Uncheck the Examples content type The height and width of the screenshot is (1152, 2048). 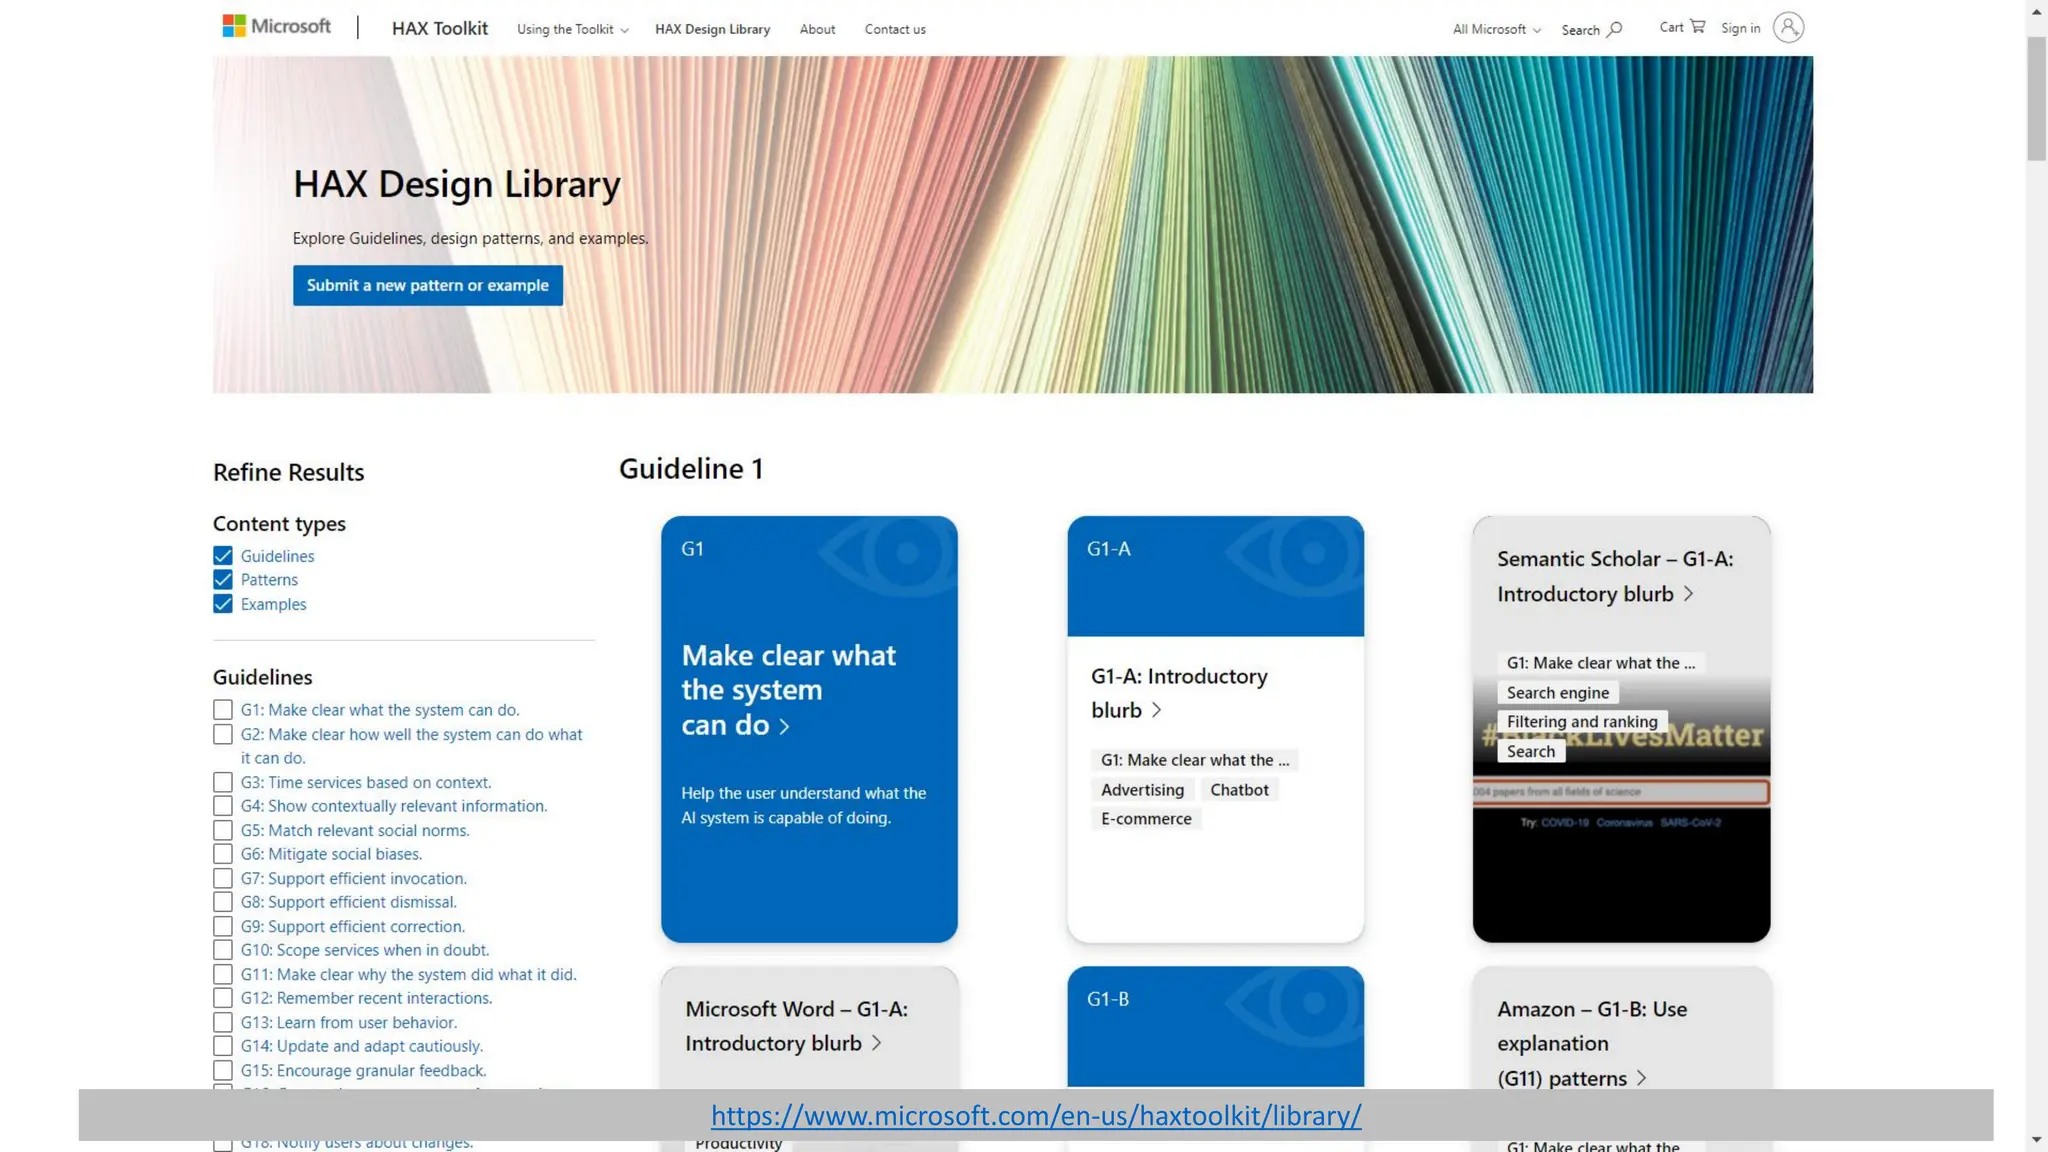(x=223, y=604)
